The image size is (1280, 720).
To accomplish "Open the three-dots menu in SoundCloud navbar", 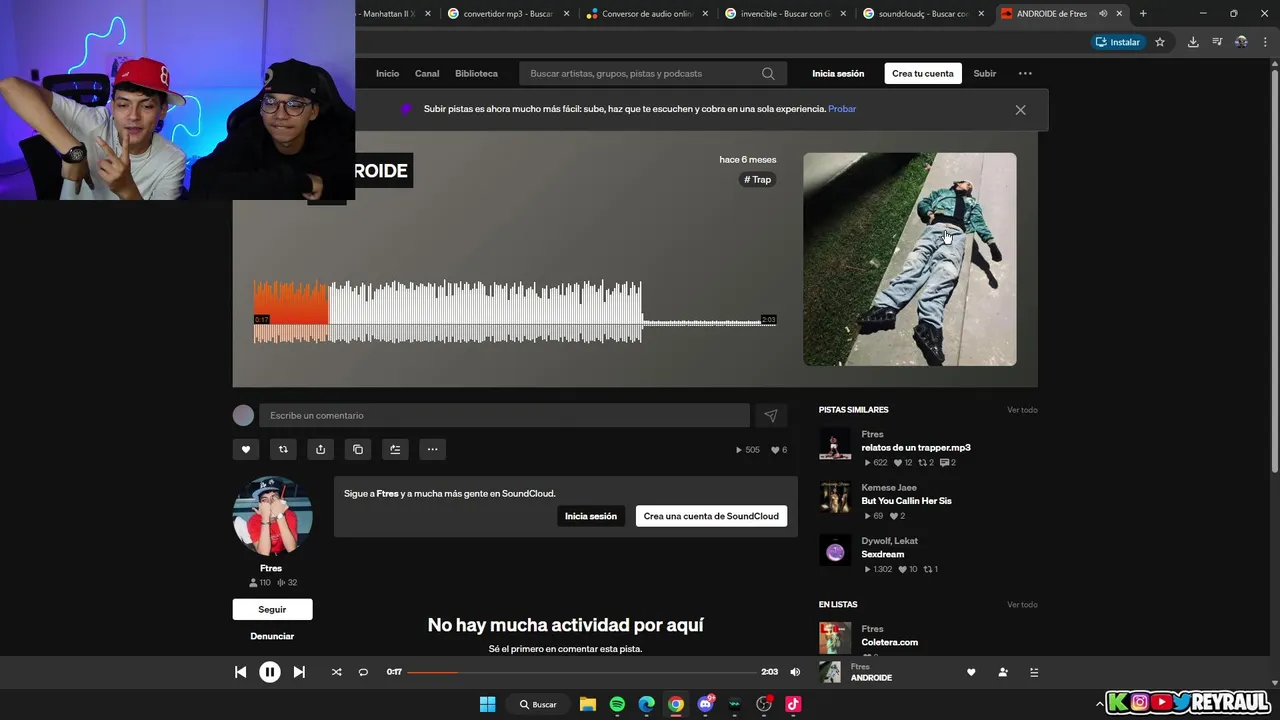I will [x=1025, y=73].
